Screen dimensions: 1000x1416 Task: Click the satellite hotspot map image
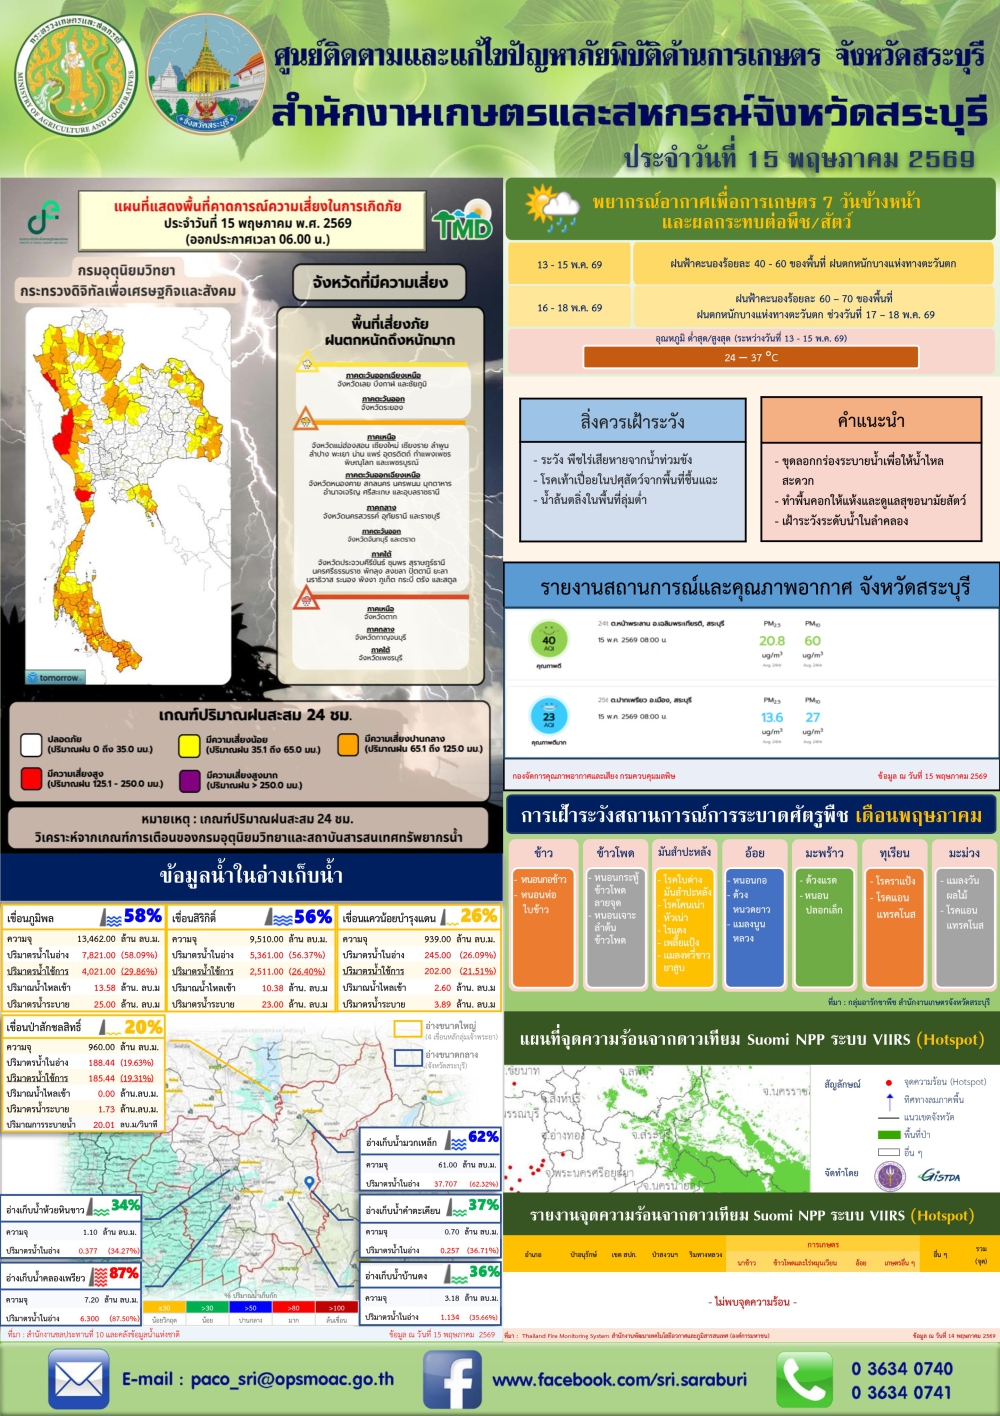[657, 1127]
